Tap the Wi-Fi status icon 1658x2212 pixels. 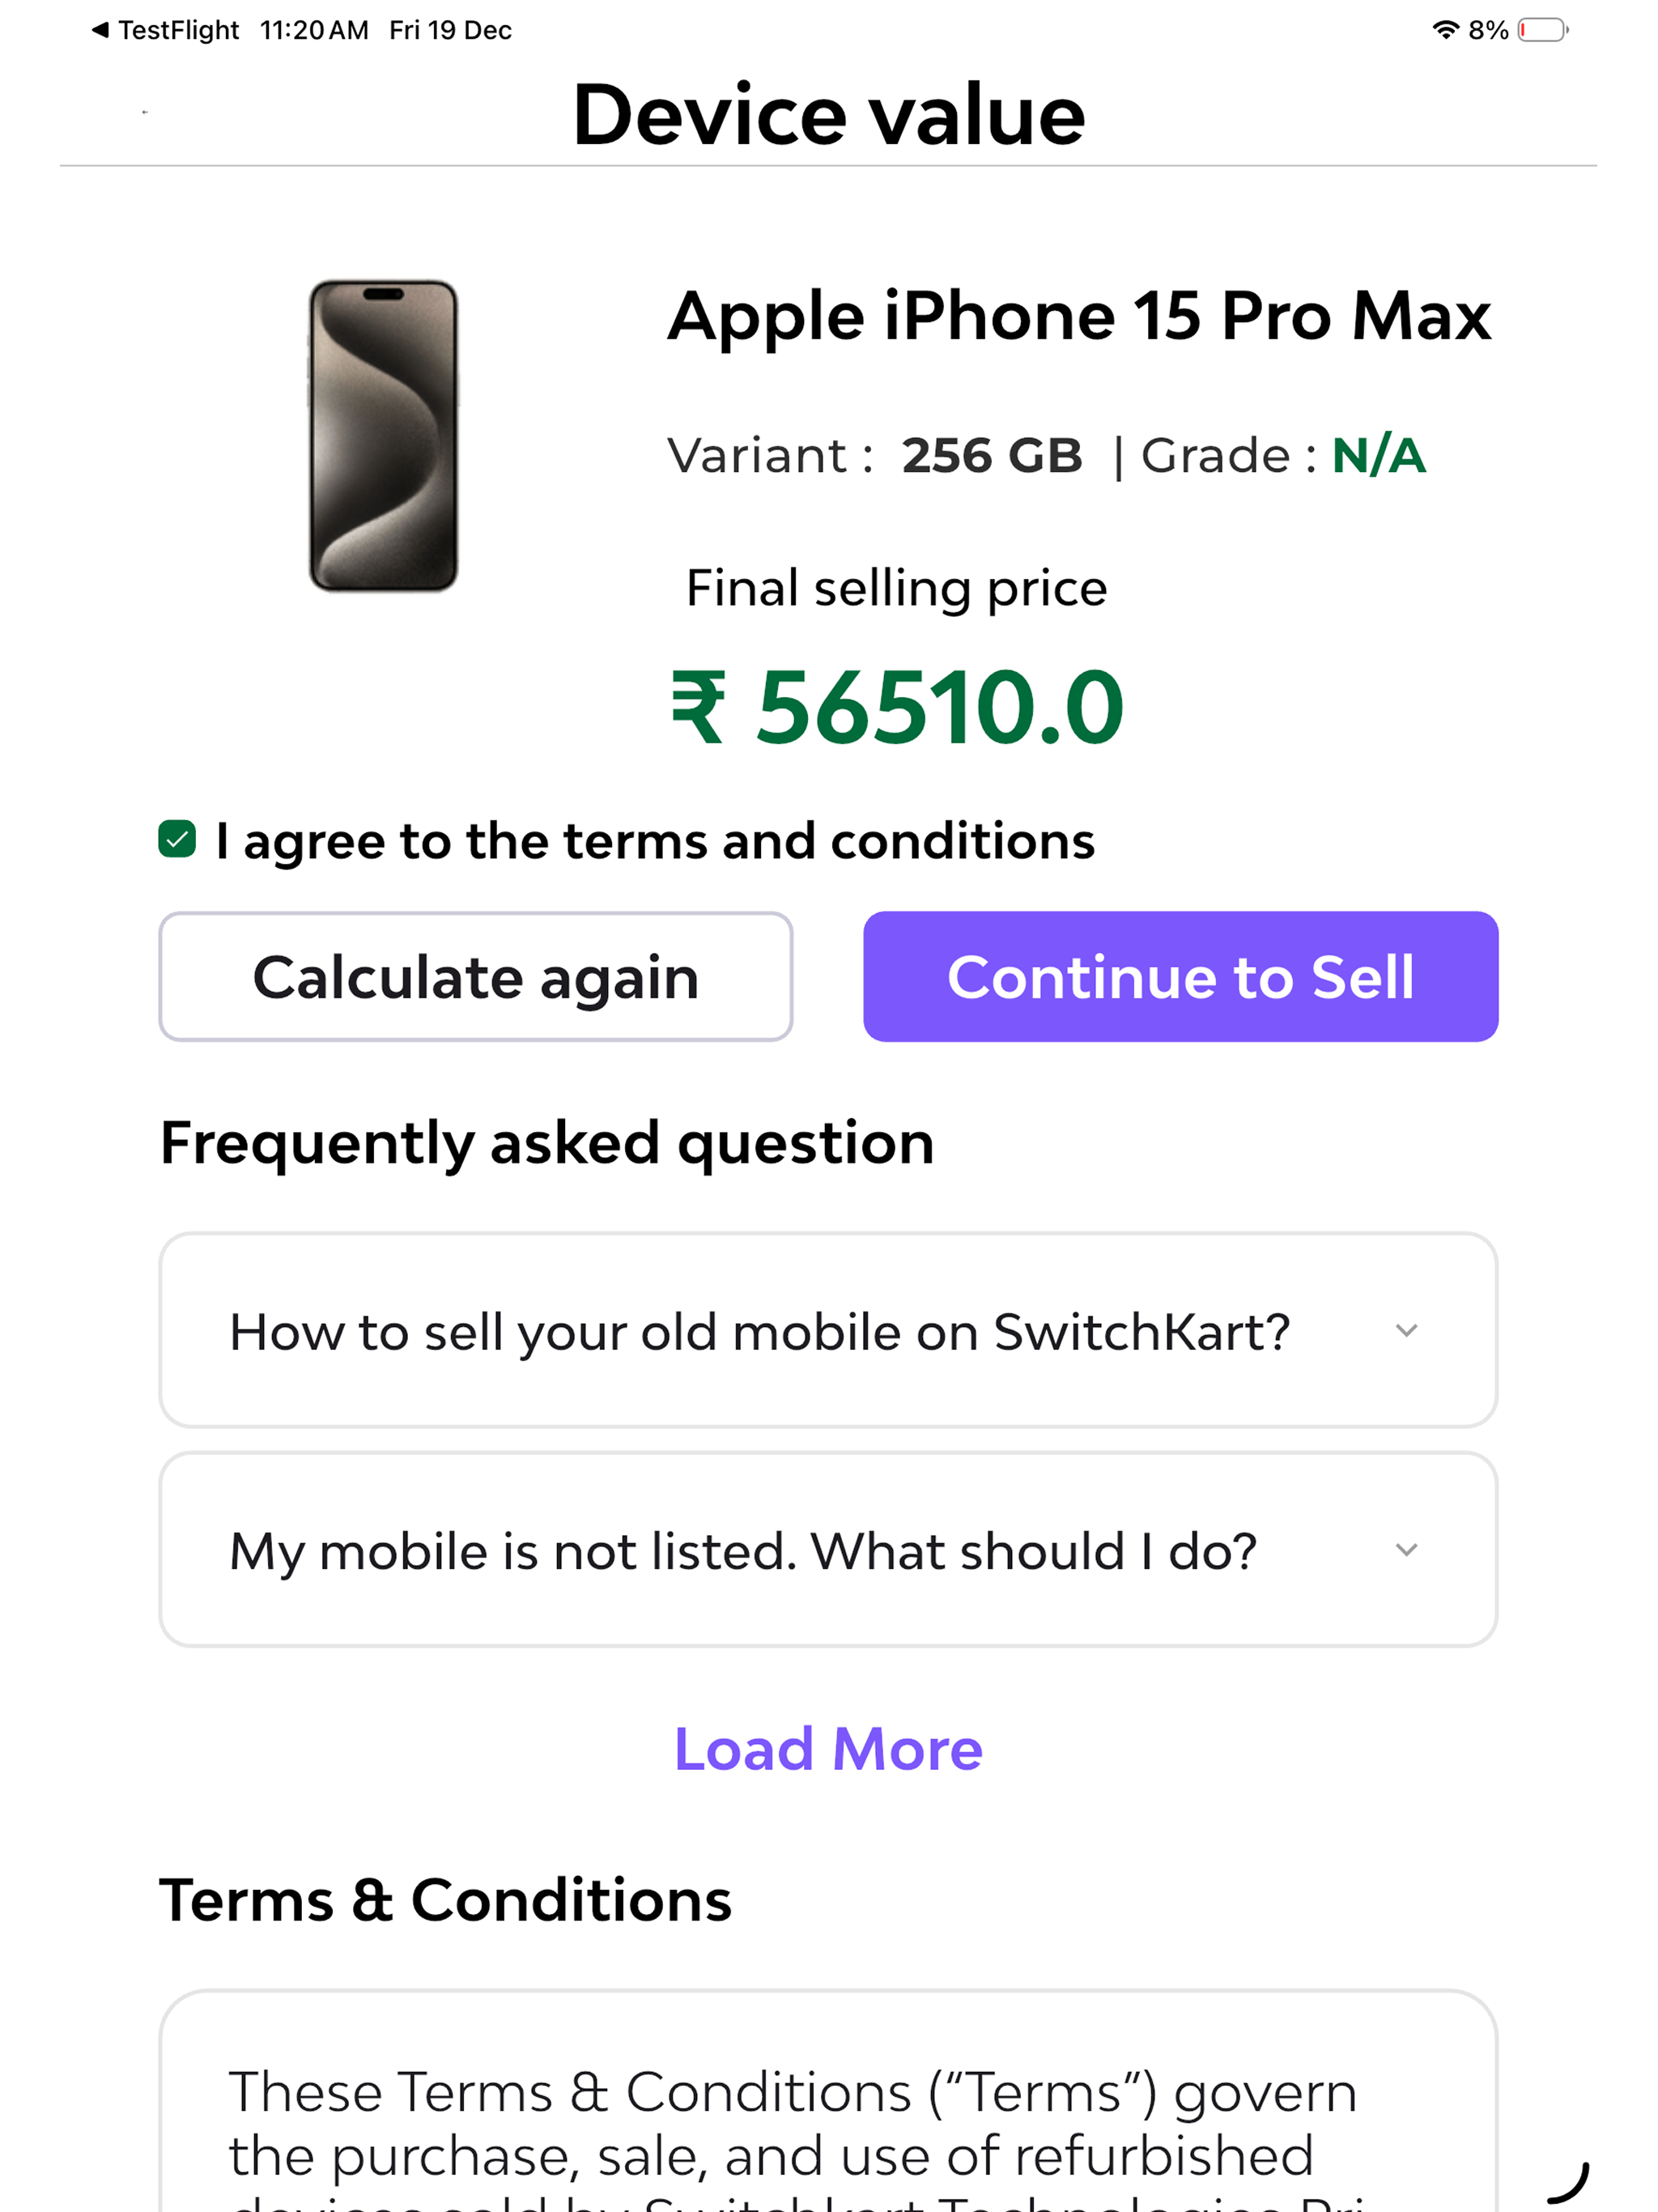point(1445,30)
